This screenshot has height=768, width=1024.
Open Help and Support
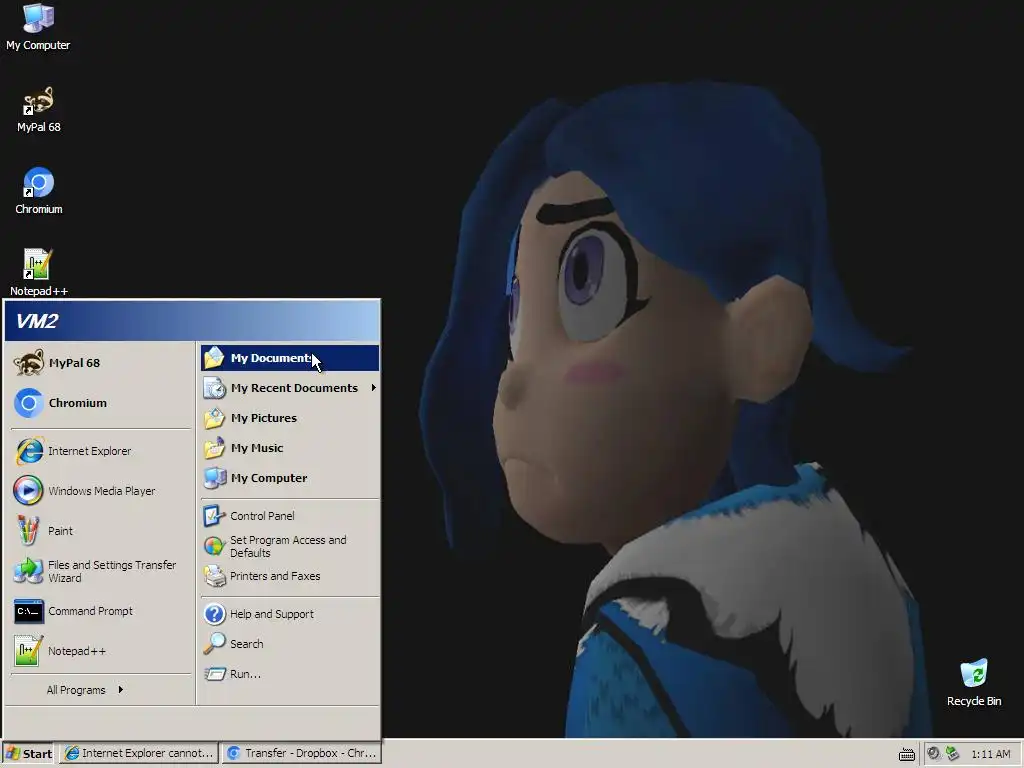coord(290,614)
